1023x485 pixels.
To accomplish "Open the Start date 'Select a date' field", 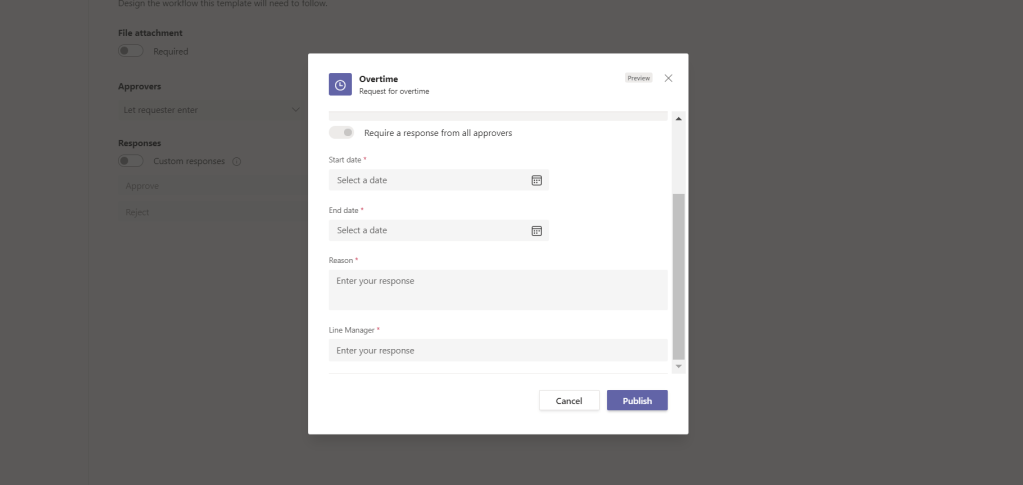I will (x=430, y=180).
